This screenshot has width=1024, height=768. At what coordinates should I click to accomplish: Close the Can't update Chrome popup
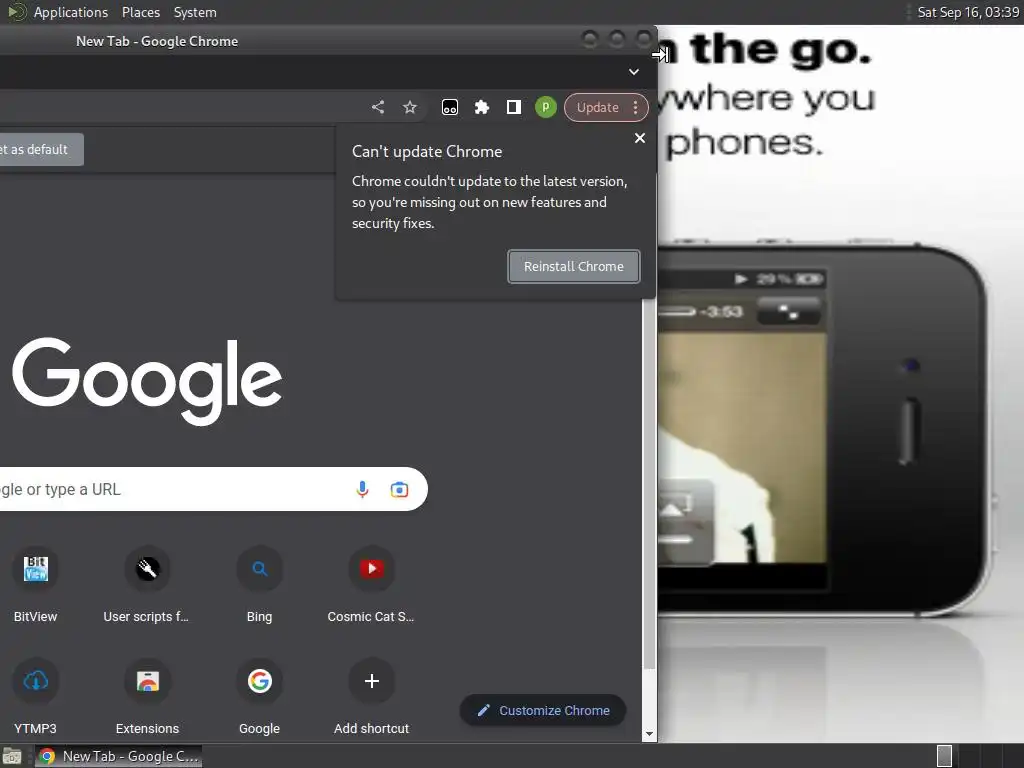[640, 138]
